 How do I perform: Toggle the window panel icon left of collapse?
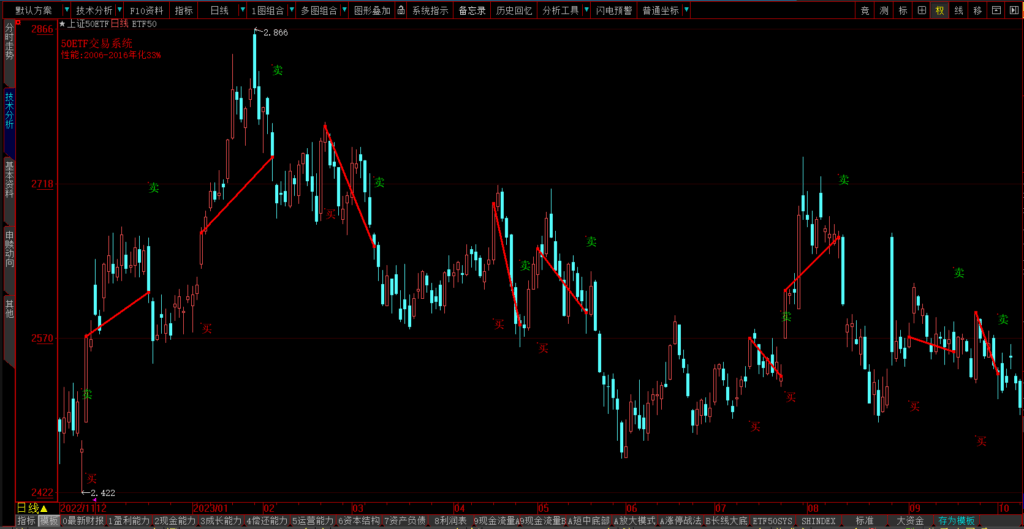tap(996, 10)
